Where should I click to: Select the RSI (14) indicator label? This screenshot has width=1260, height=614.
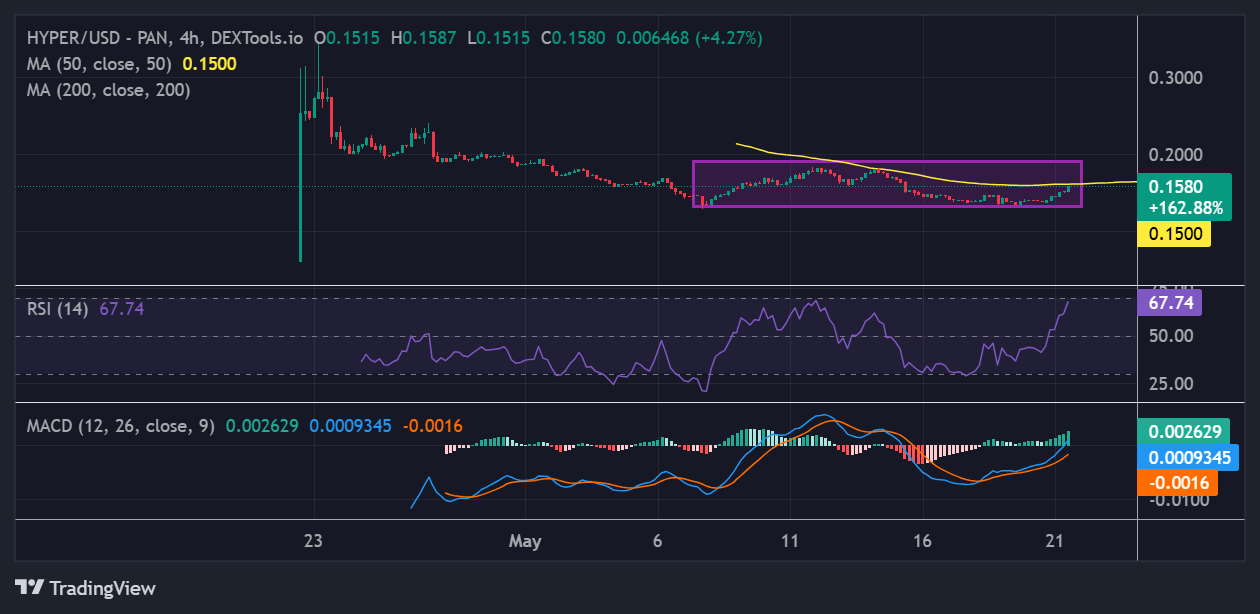coord(58,309)
